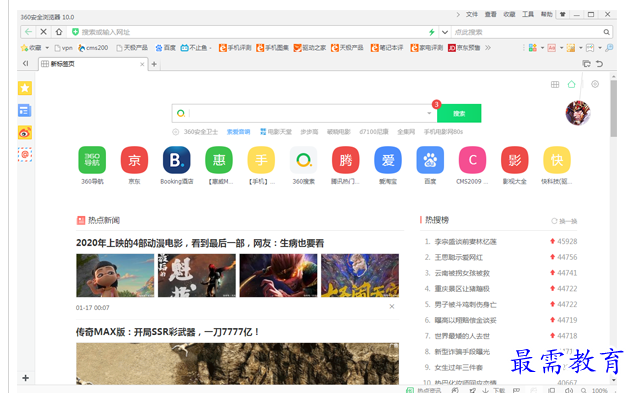
Task: Open the 文件 menu
Action: click(472, 15)
